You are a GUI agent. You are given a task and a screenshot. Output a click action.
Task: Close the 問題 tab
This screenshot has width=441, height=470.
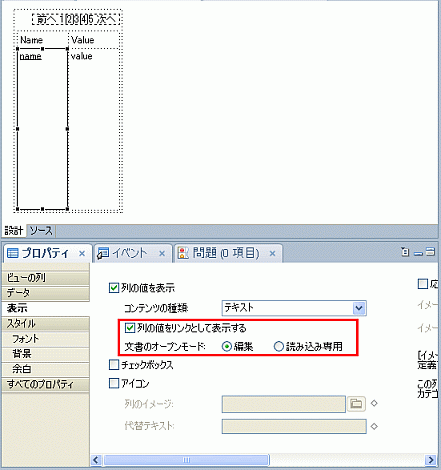[x=272, y=254]
